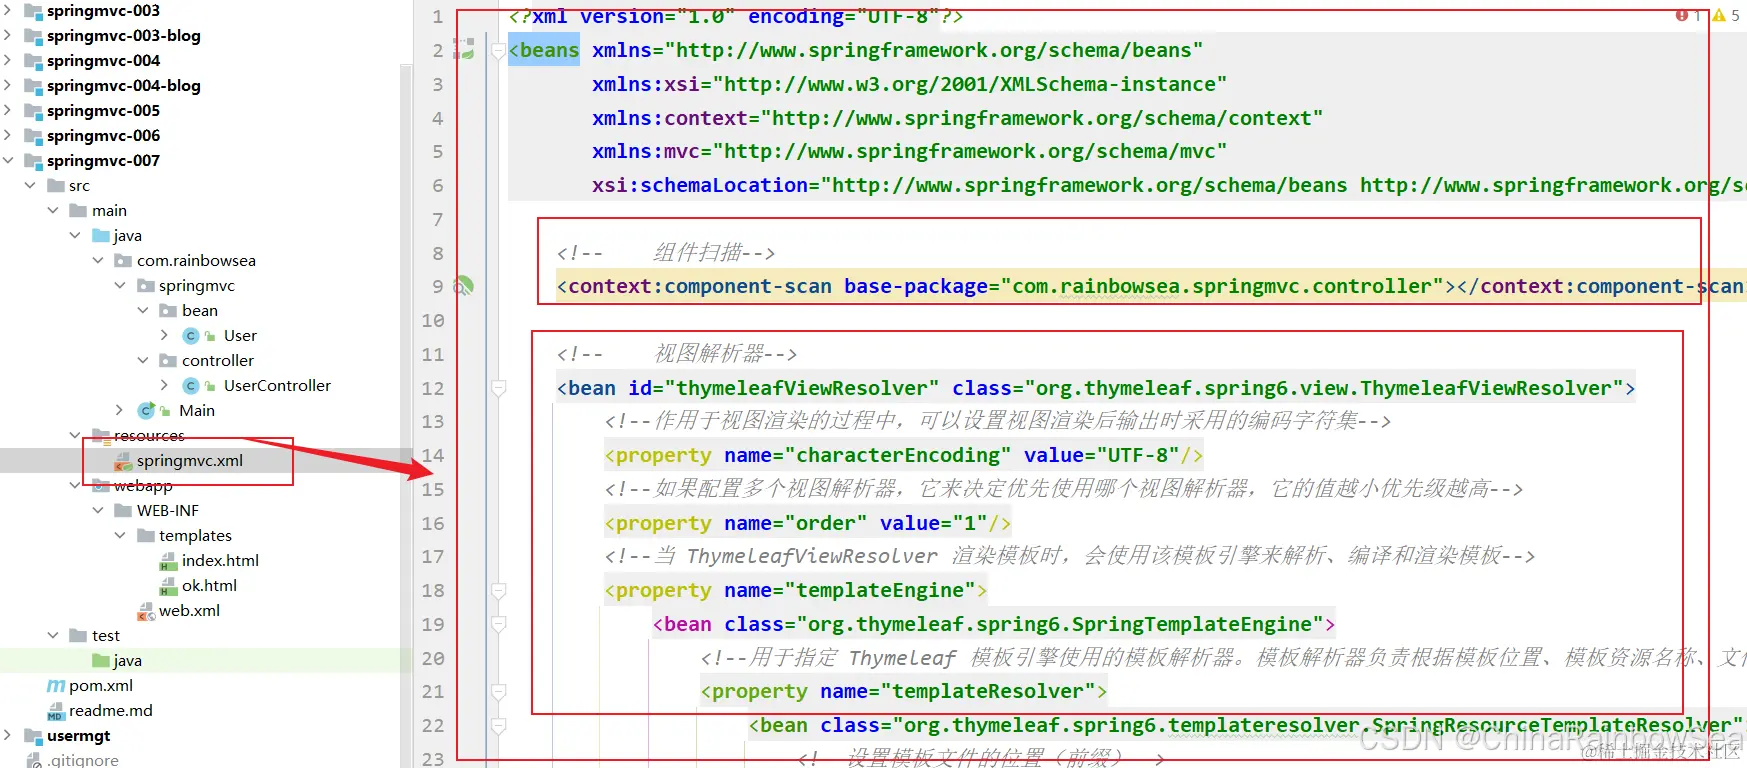Click the web.xml file icon
1747x768 pixels.
pos(146,611)
